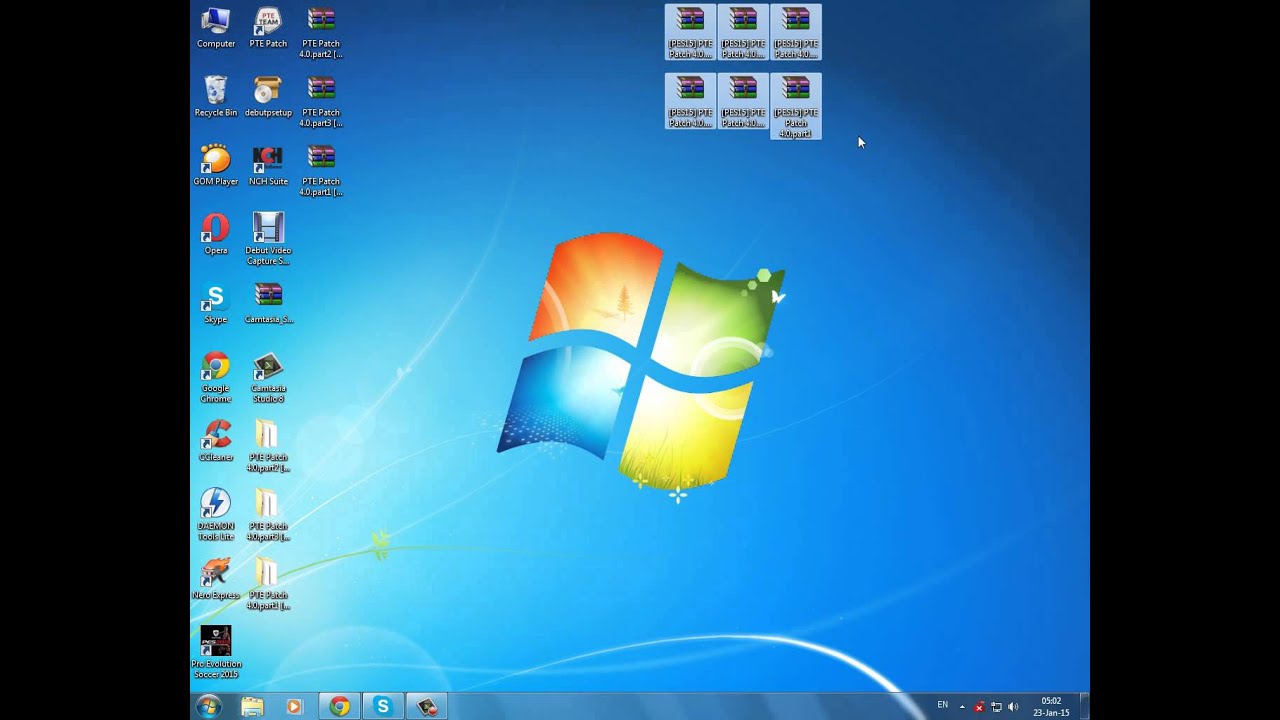Viewport: 1280px width, 720px height.
Task: Select the Debut Video Capture shortcut
Action: click(x=268, y=240)
